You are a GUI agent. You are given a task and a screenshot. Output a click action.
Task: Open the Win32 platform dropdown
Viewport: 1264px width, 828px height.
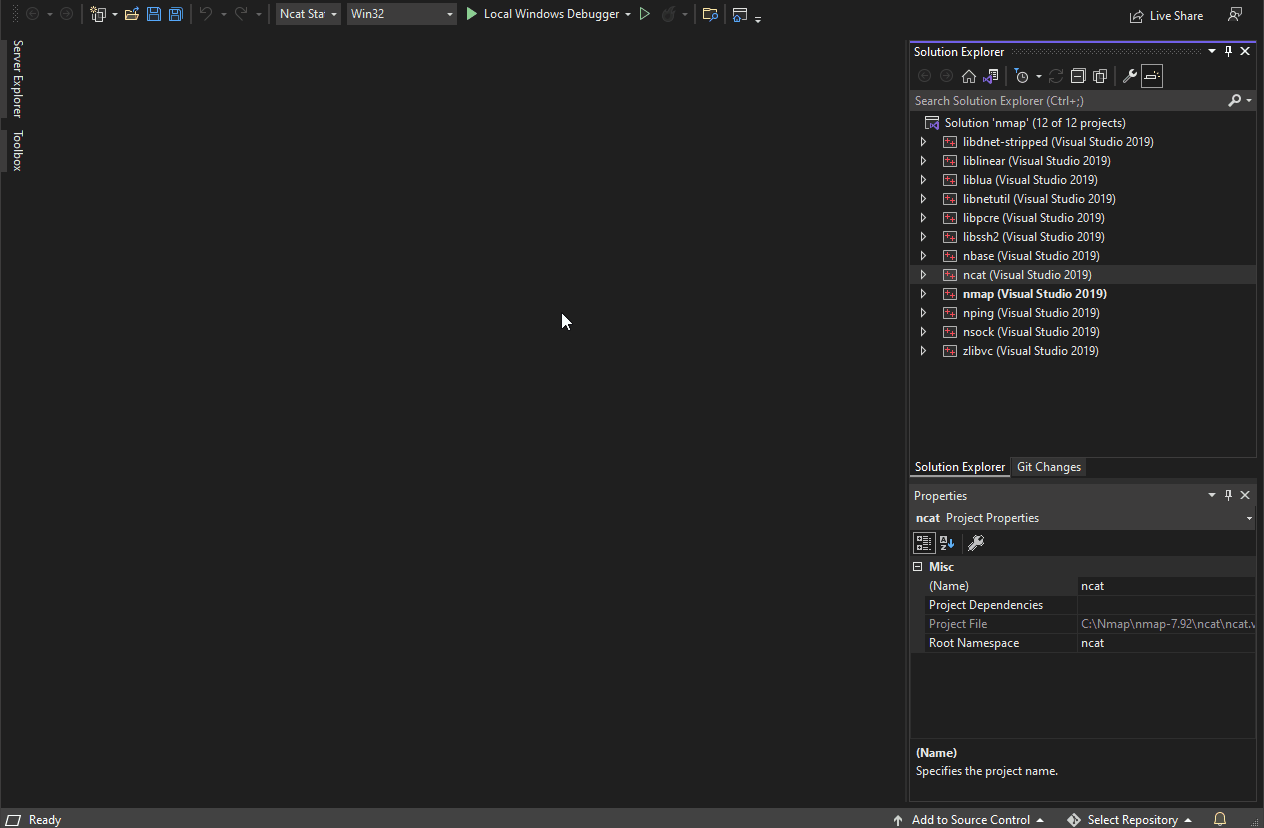coord(402,14)
